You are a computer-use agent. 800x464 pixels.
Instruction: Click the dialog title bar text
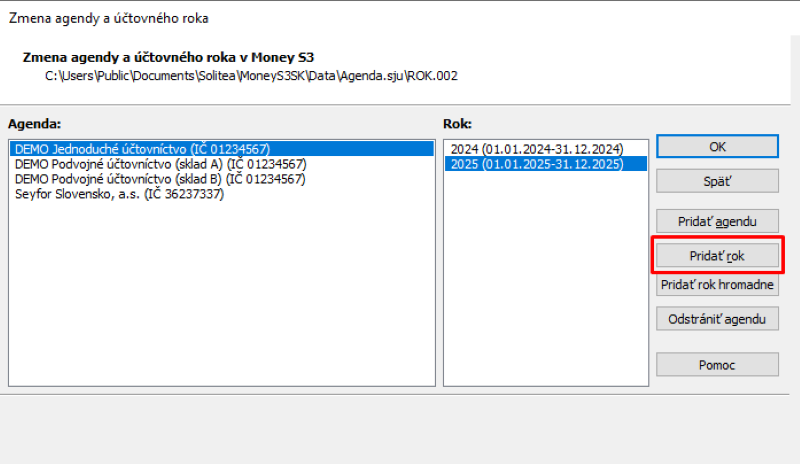click(x=96, y=18)
